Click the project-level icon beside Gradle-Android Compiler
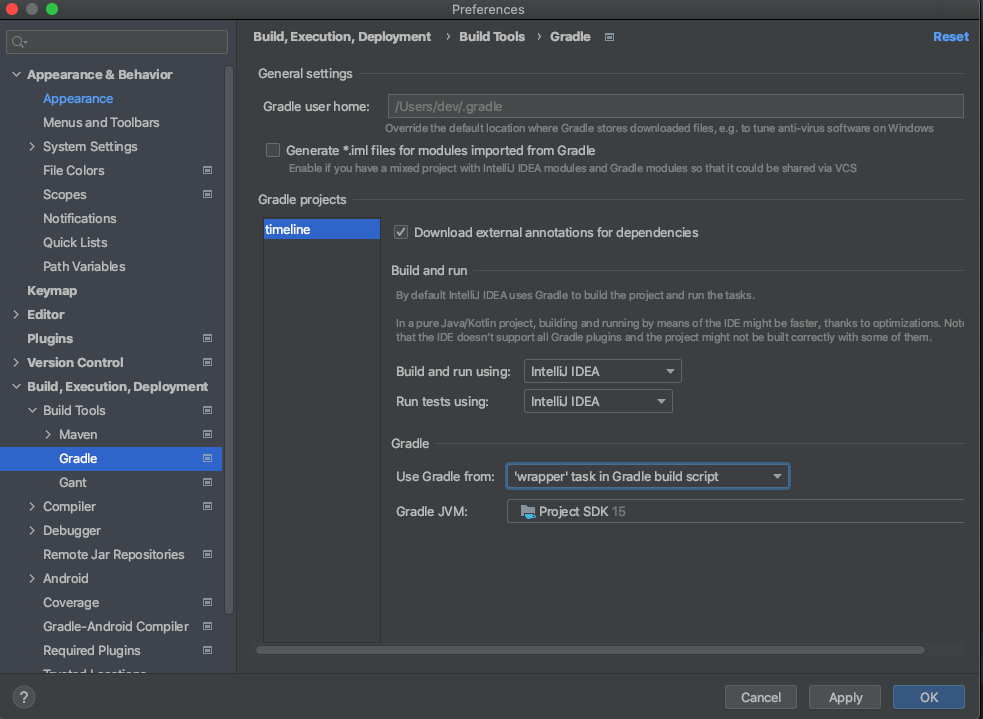The image size is (983, 719). tap(207, 626)
